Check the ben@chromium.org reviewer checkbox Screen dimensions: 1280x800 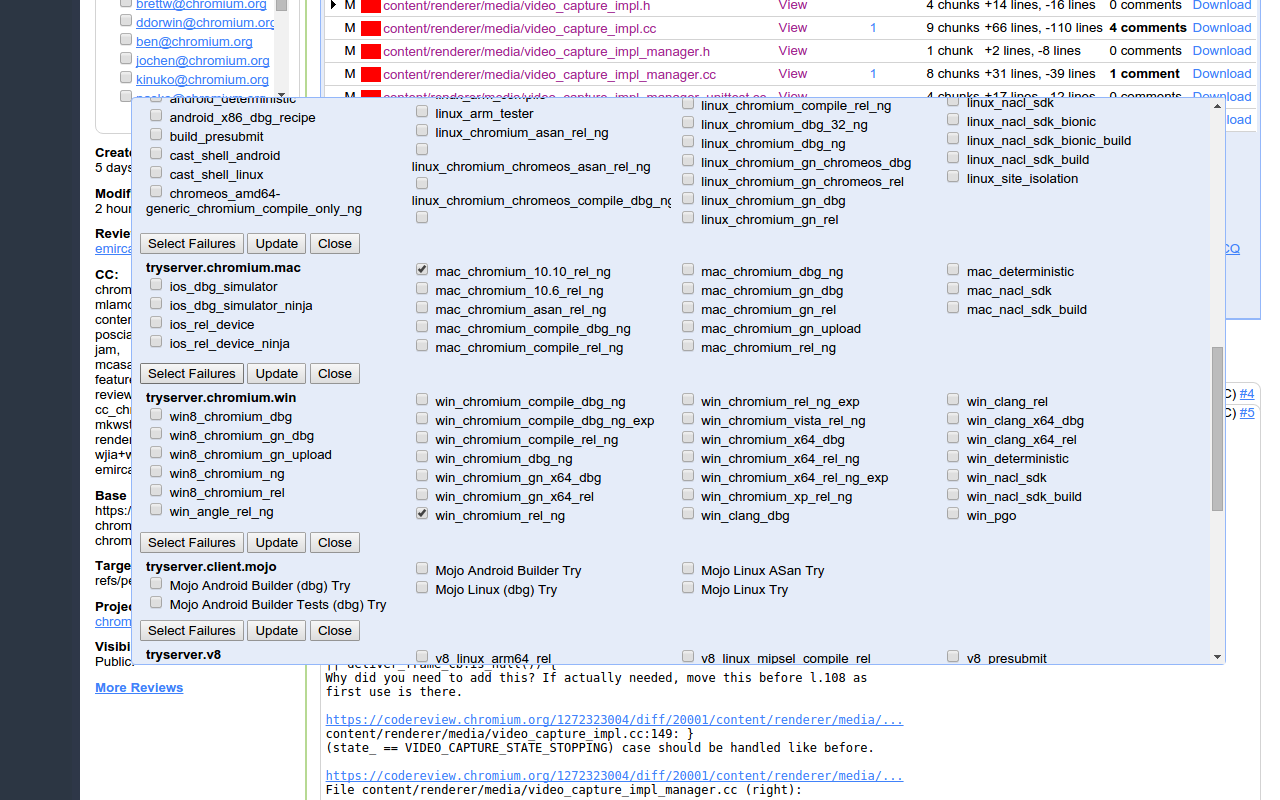click(x=126, y=41)
